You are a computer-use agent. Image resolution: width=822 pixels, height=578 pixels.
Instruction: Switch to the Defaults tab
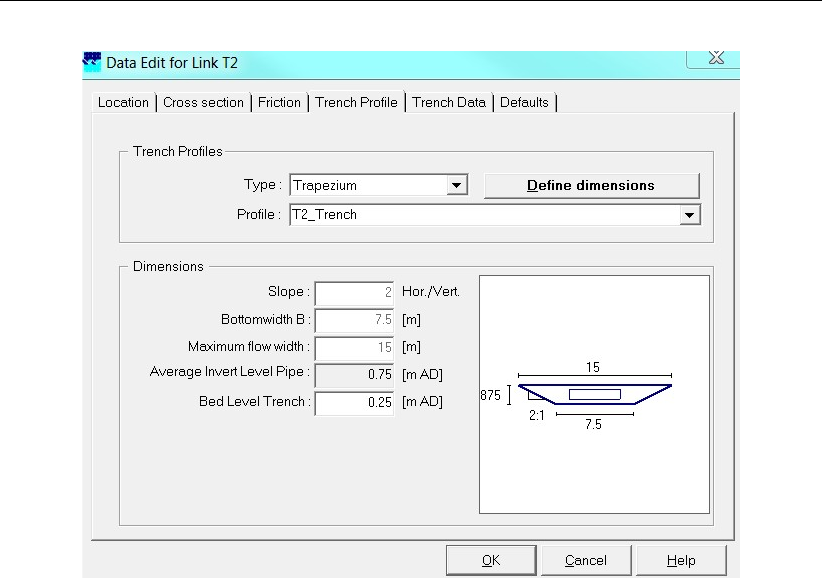pyautogui.click(x=524, y=102)
